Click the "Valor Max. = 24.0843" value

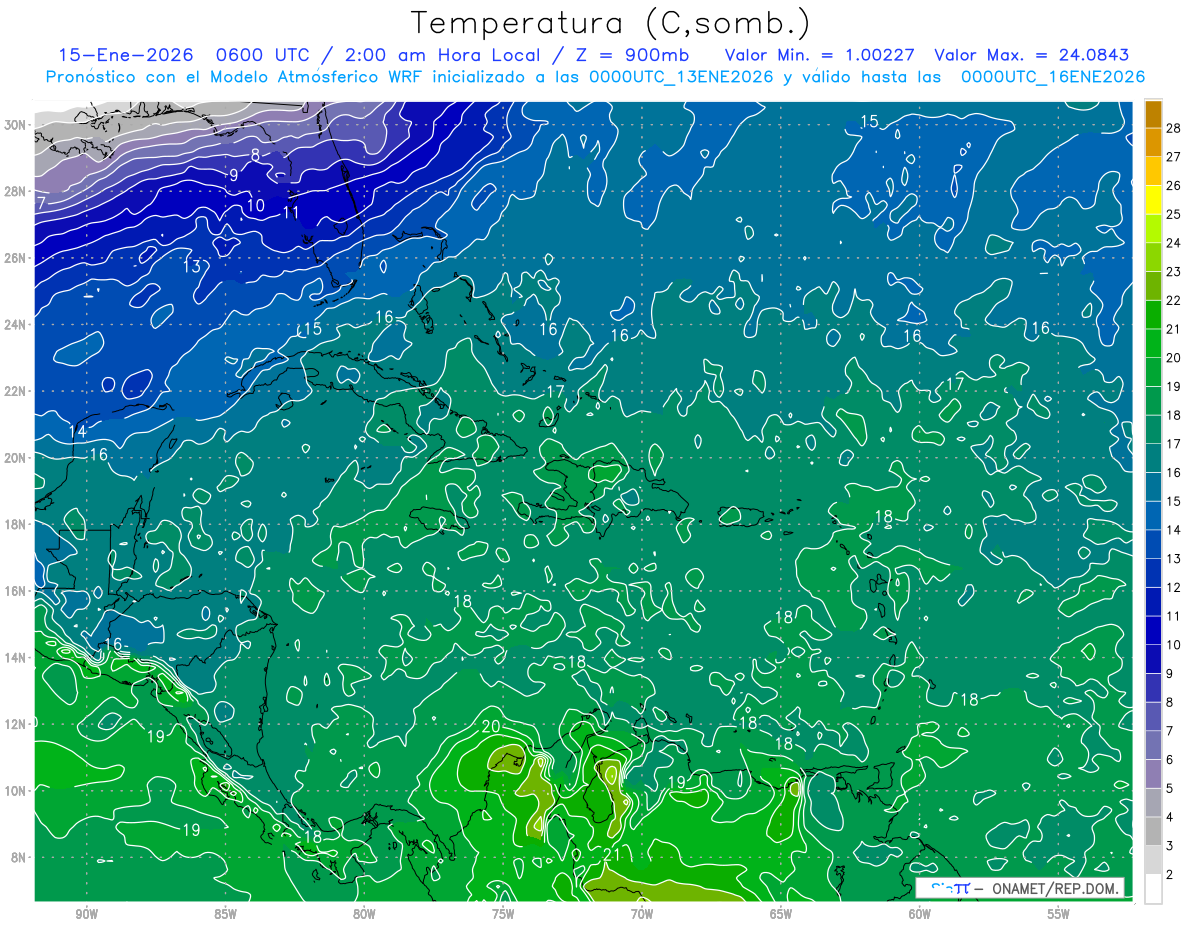click(1031, 56)
